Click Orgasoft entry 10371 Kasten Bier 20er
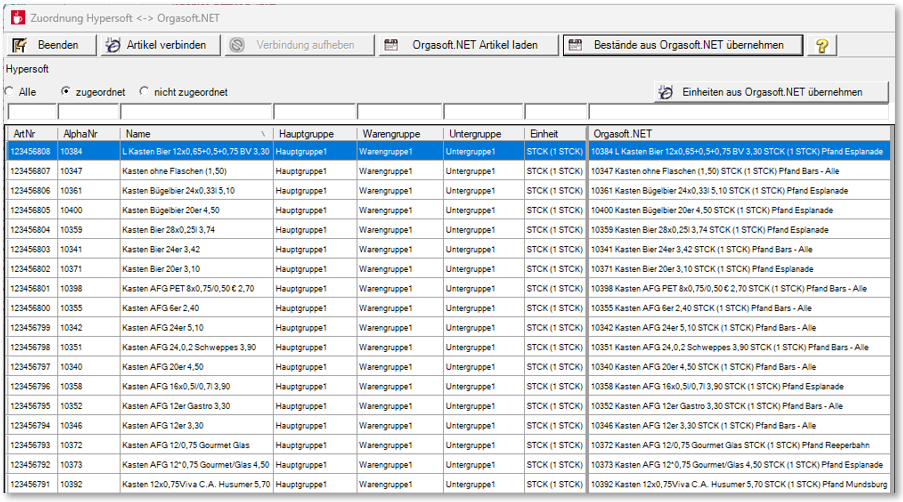 pyautogui.click(x=739, y=269)
